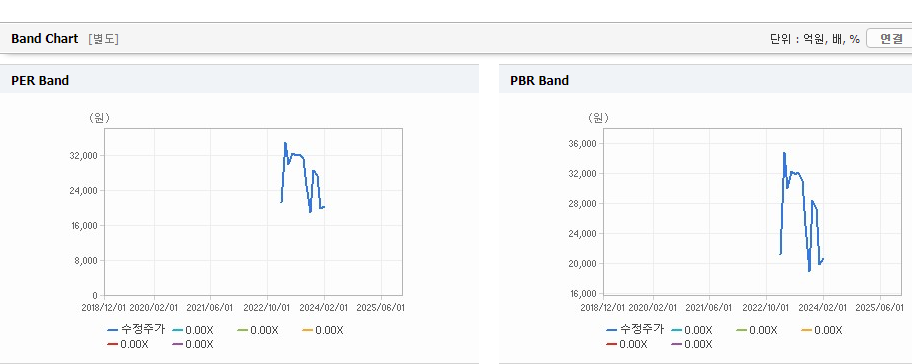Click the 2025/06/01 date label in PER Band

tap(381, 307)
